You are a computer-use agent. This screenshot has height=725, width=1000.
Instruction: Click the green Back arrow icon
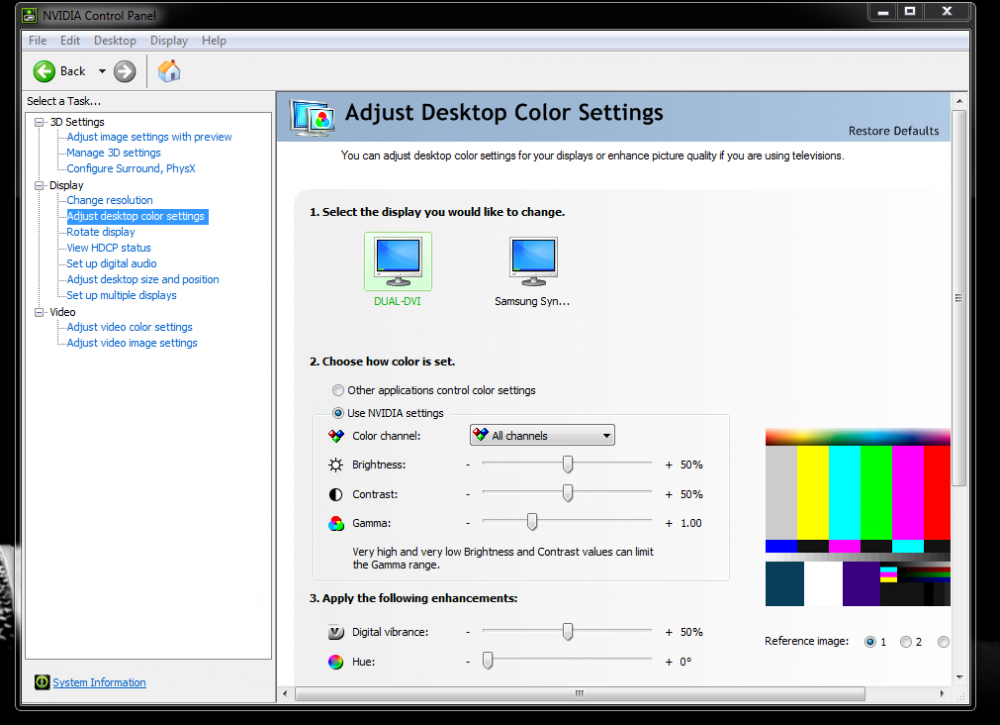[44, 71]
